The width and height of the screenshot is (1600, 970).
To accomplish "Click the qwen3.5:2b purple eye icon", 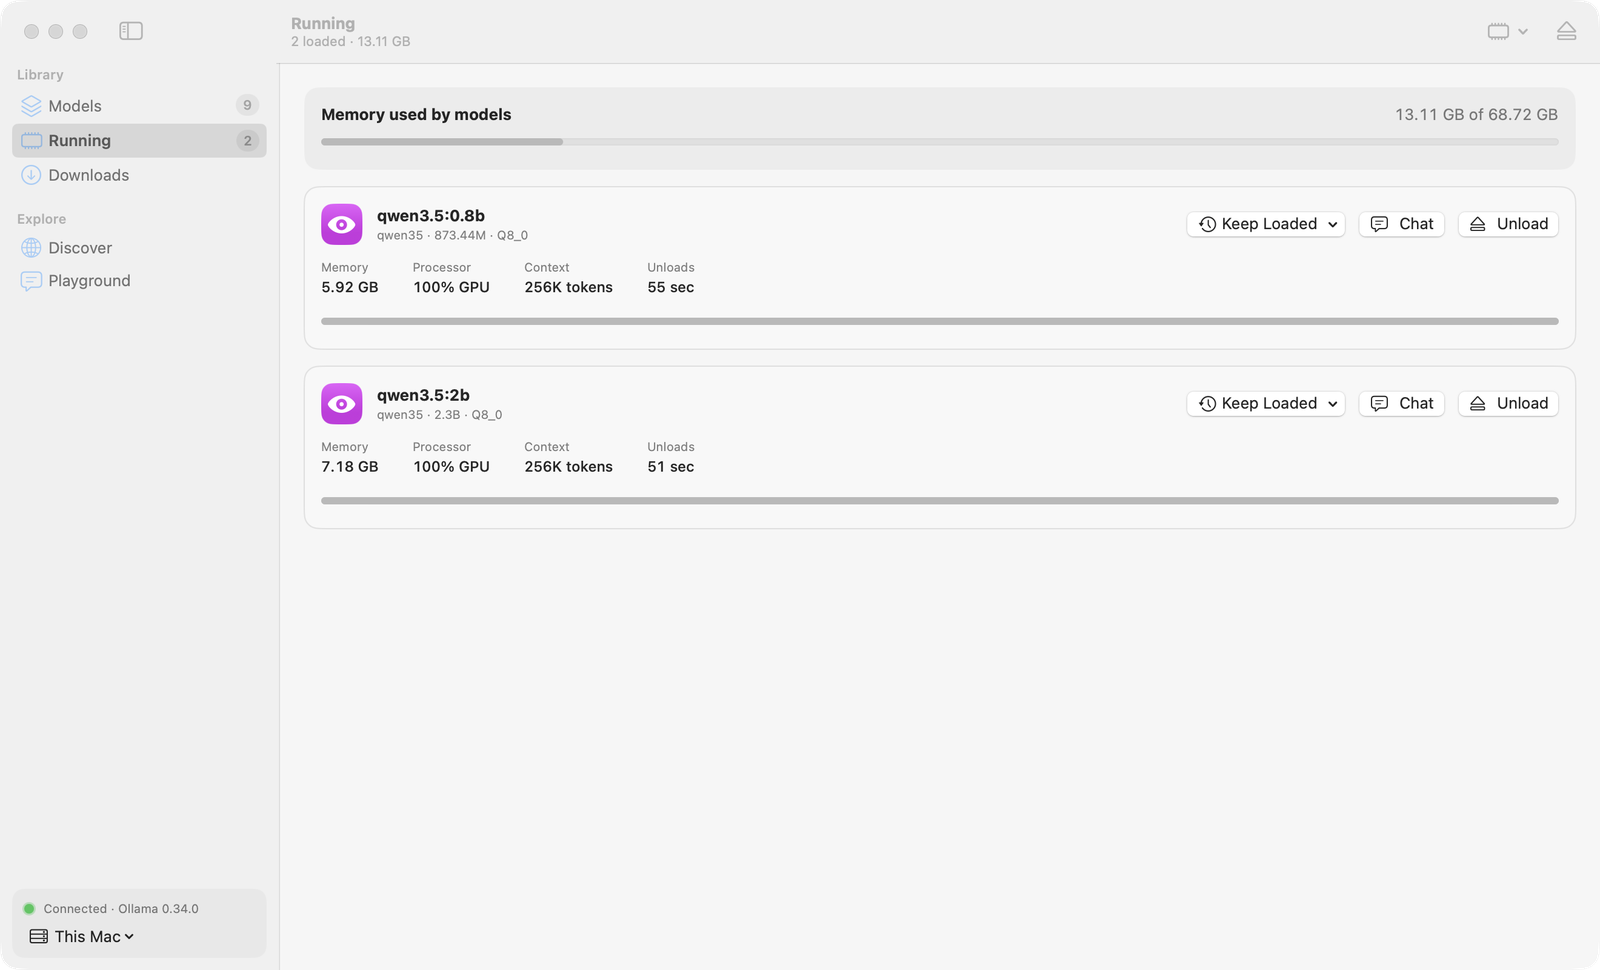I will [x=341, y=404].
